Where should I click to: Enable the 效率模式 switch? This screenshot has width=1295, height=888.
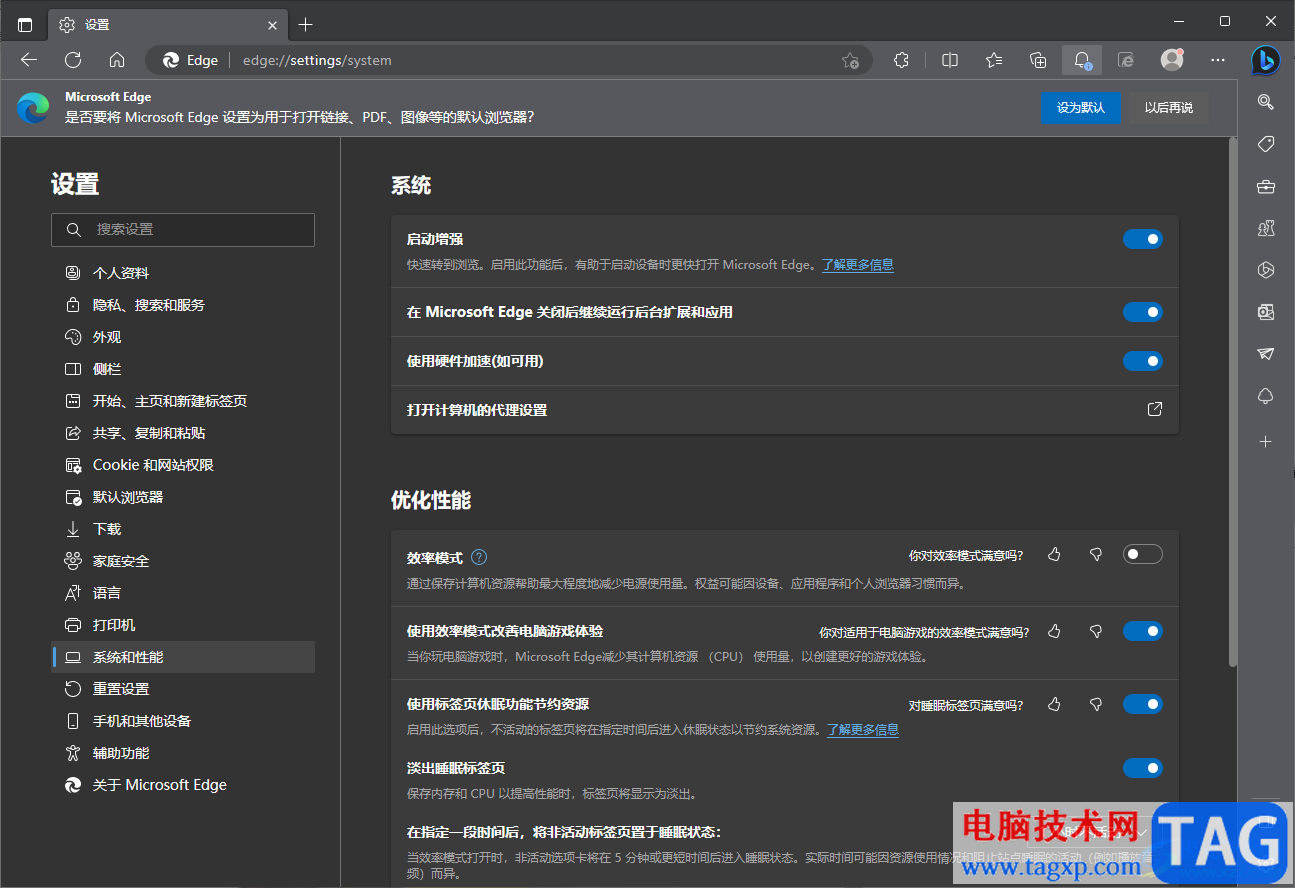[1143, 554]
